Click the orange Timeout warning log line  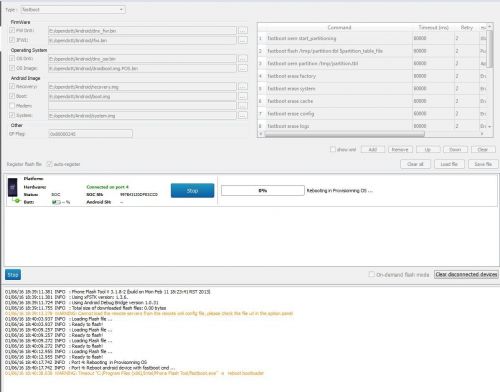pyautogui.click(x=134, y=373)
